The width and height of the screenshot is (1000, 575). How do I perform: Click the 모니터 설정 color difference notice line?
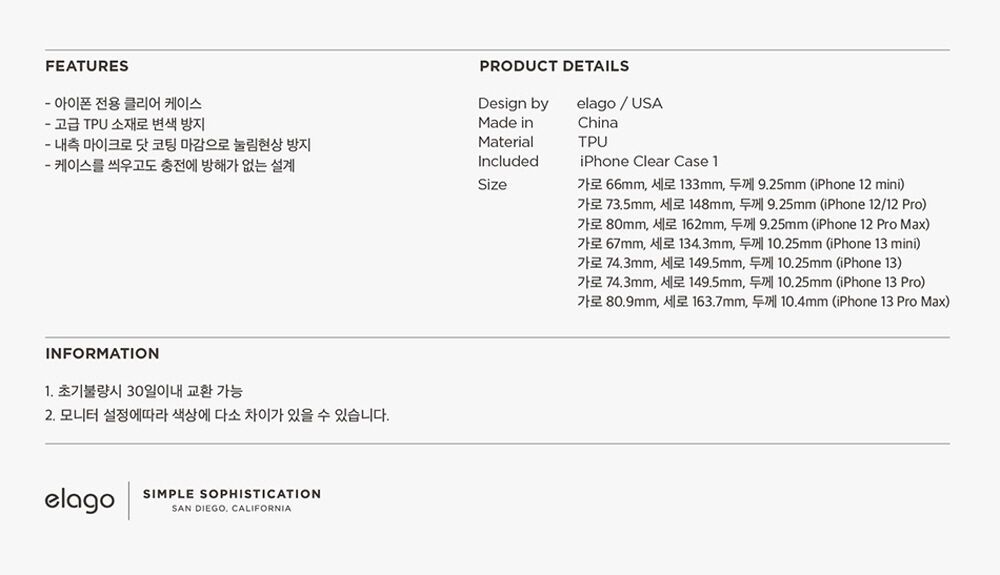click(x=217, y=416)
